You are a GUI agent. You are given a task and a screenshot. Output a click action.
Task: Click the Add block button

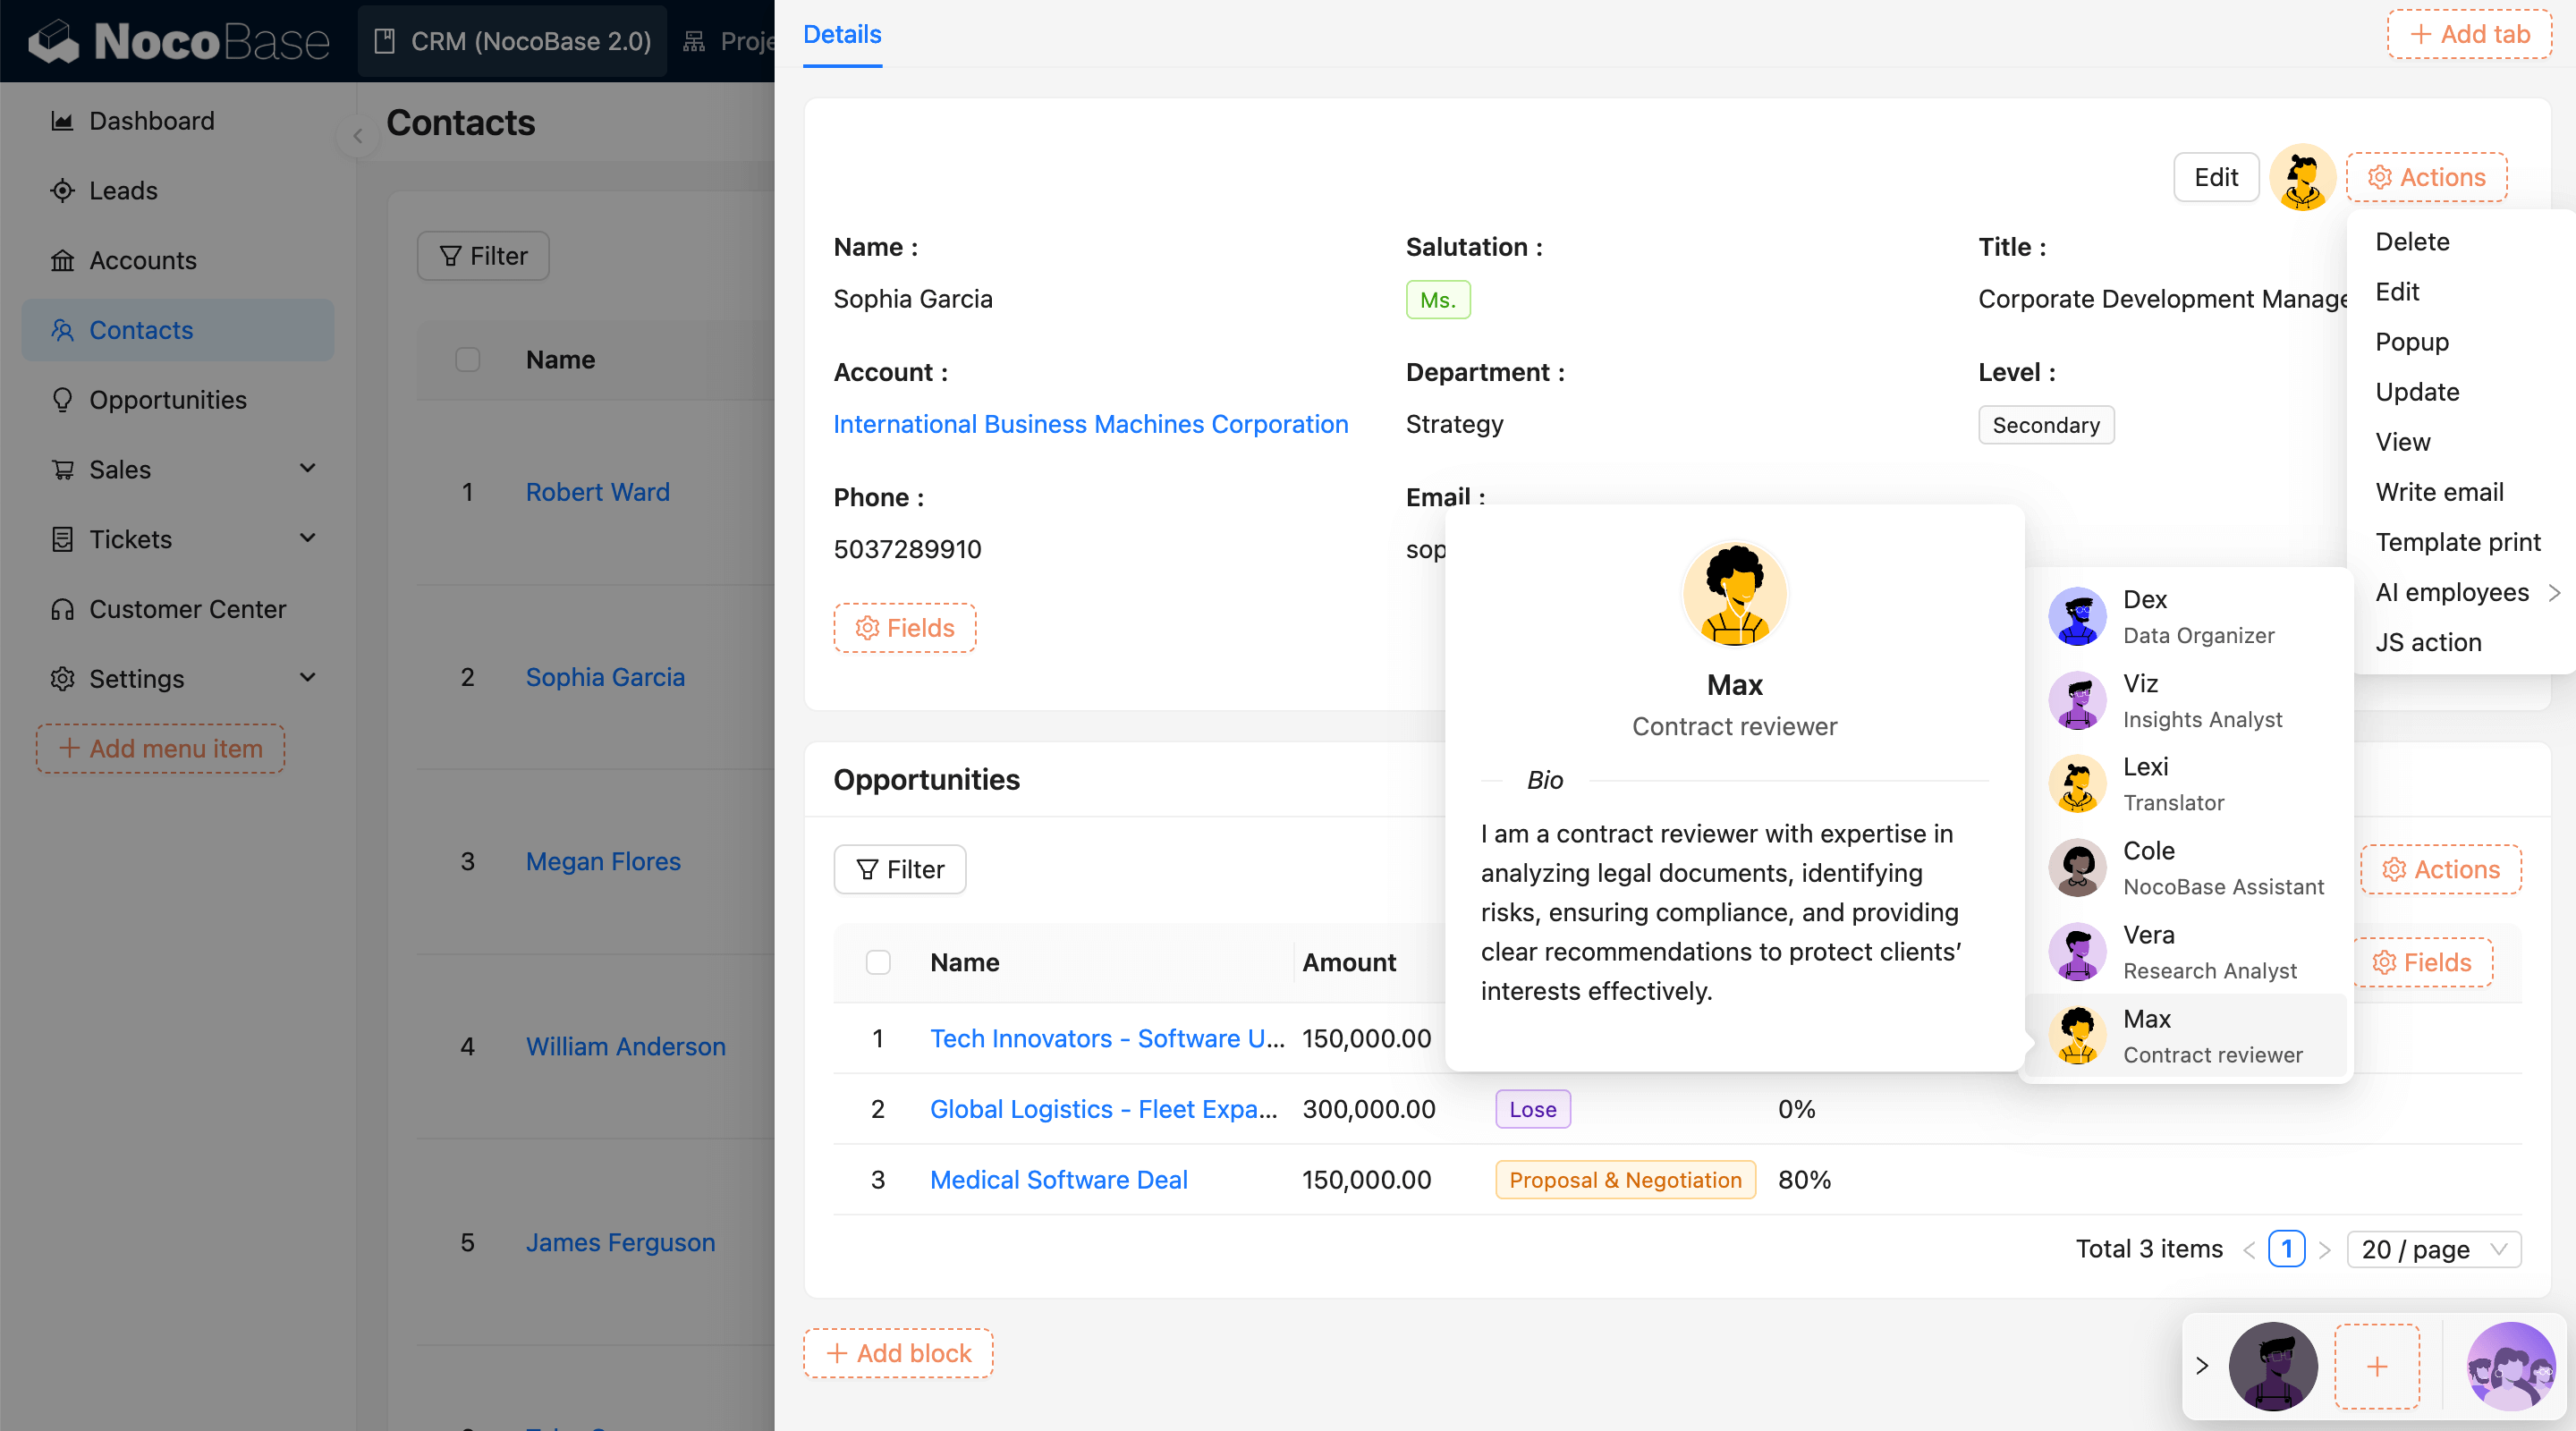[898, 1353]
